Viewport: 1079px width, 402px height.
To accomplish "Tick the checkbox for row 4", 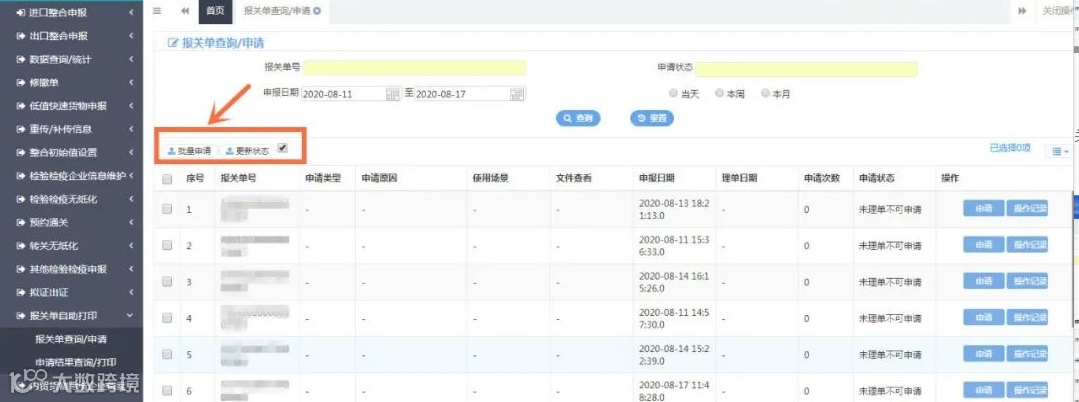I will pyautogui.click(x=167, y=318).
